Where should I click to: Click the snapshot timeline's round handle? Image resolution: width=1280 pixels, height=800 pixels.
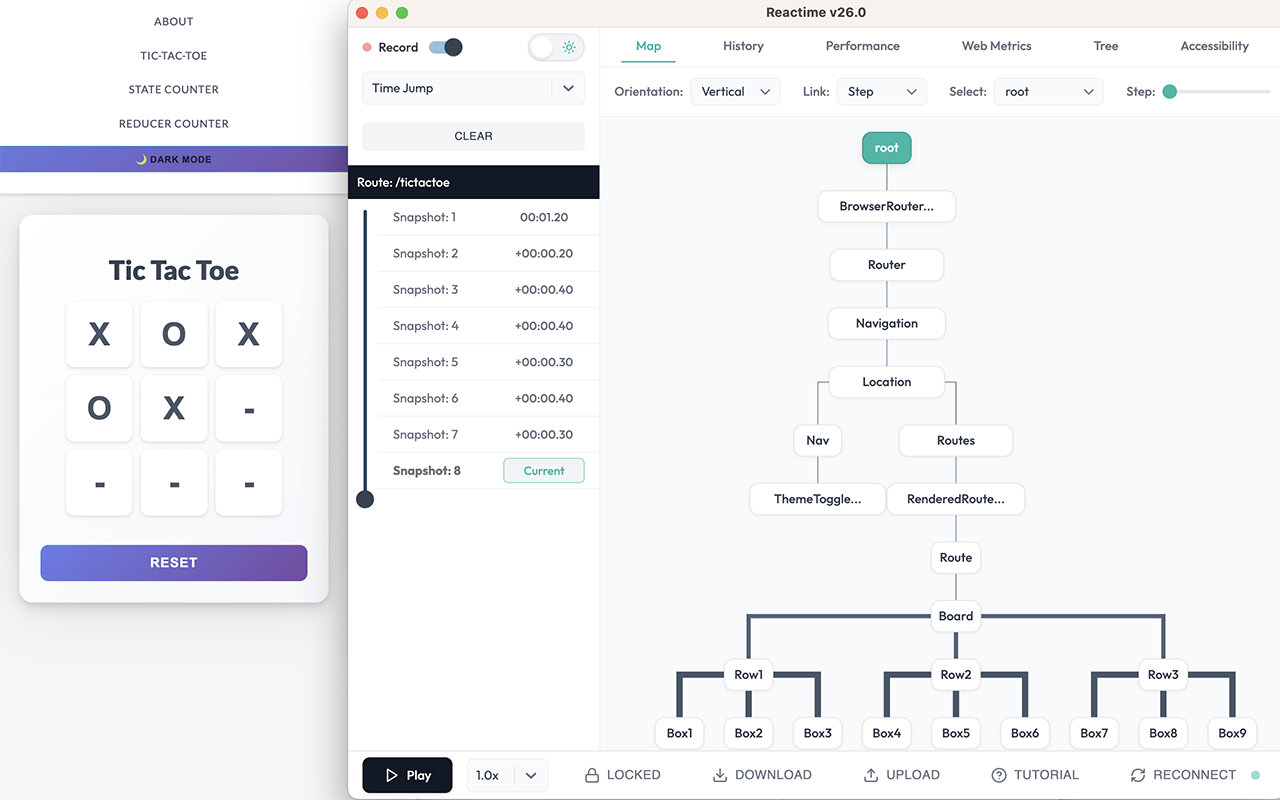tap(365, 499)
